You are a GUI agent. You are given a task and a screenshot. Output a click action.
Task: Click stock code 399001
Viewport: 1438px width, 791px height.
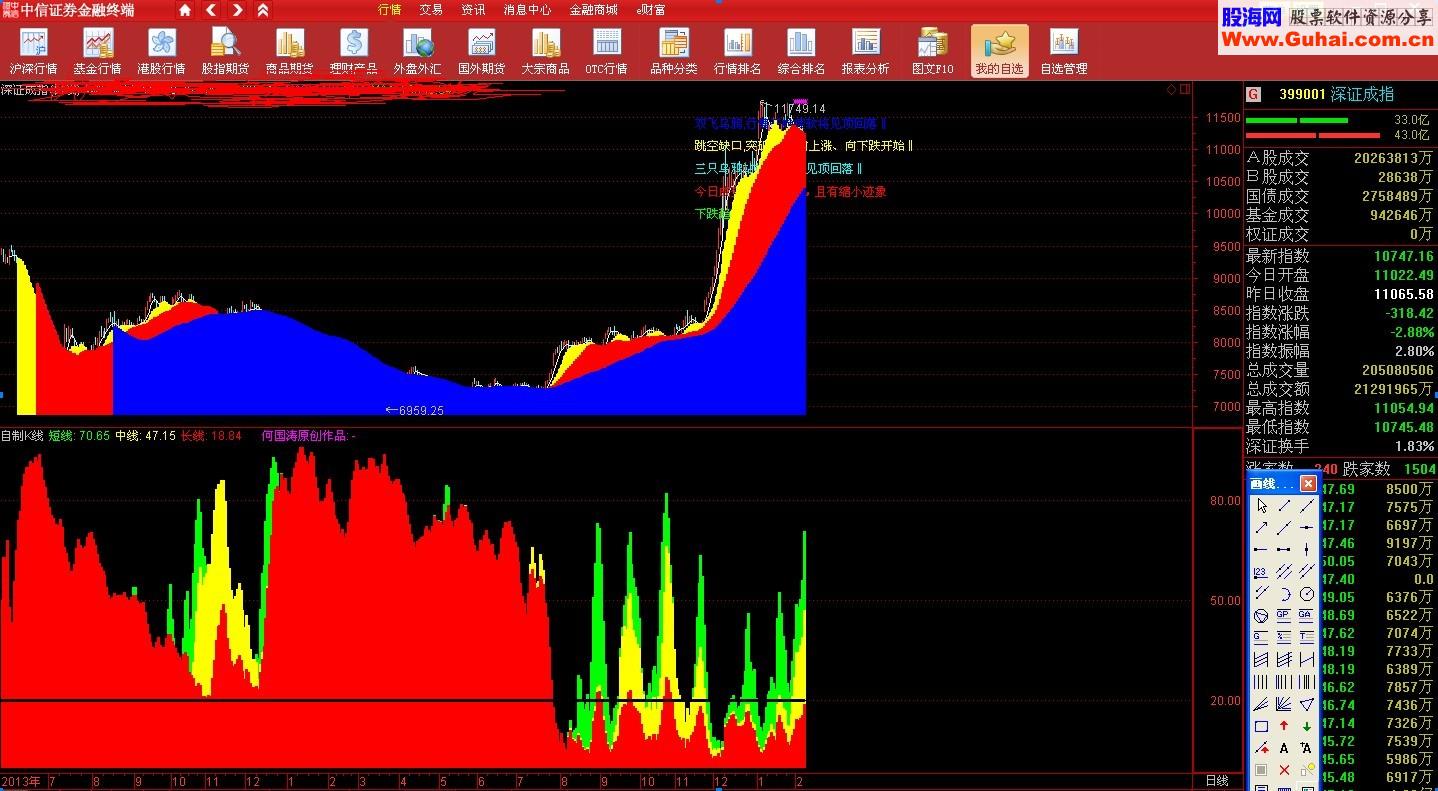[x=1302, y=94]
